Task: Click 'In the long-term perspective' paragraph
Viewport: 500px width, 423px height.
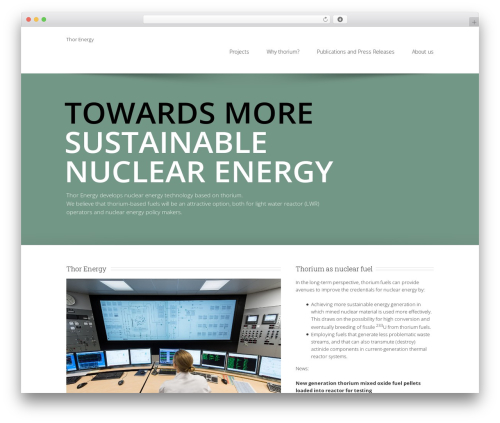Action: click(x=360, y=286)
